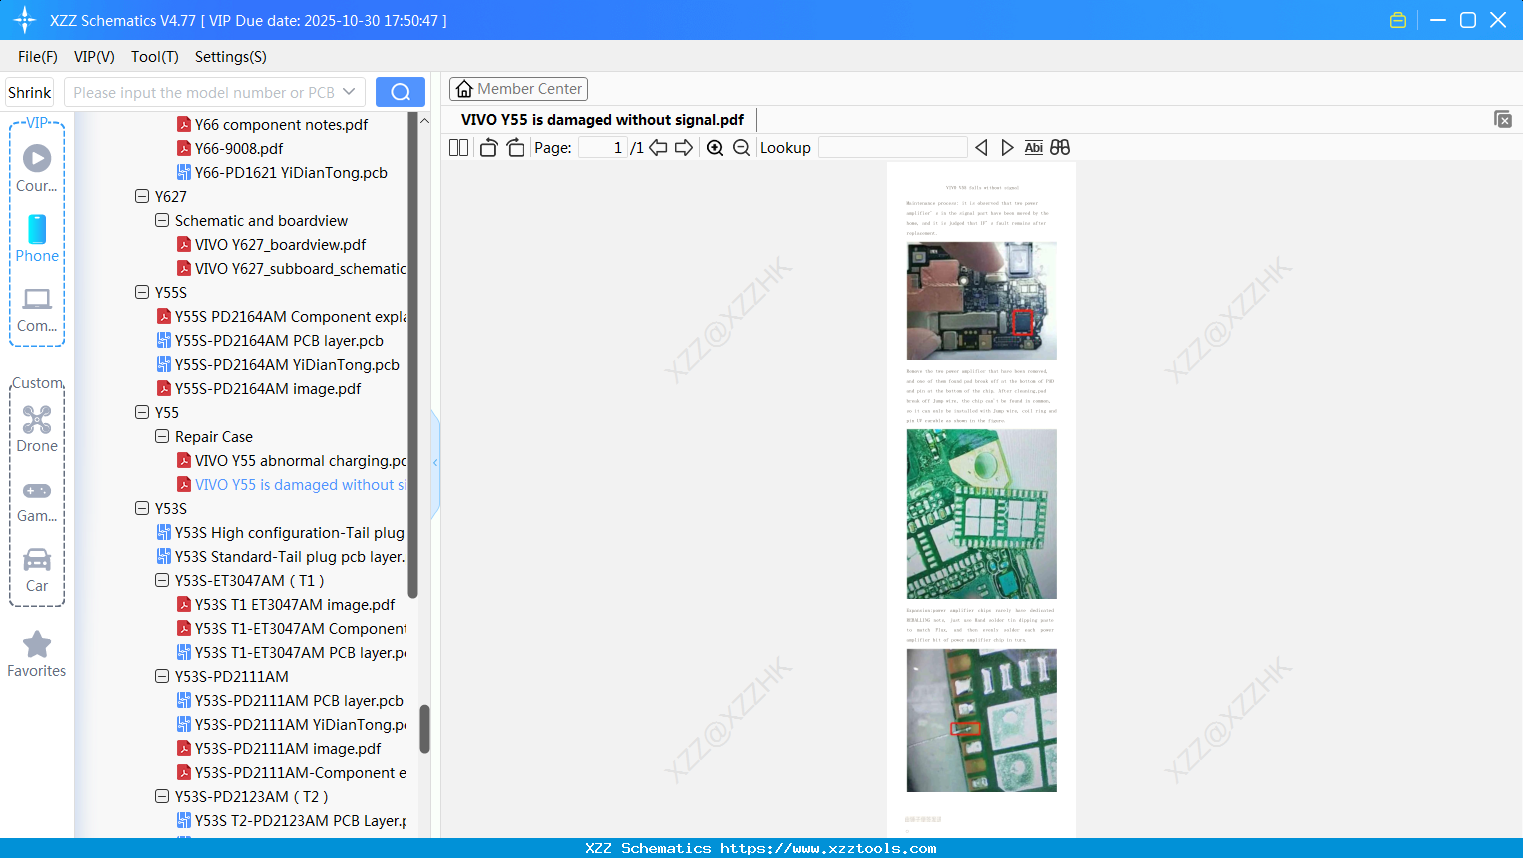
Task: Collapse the Repair Case folder under Y55
Action: (x=161, y=436)
